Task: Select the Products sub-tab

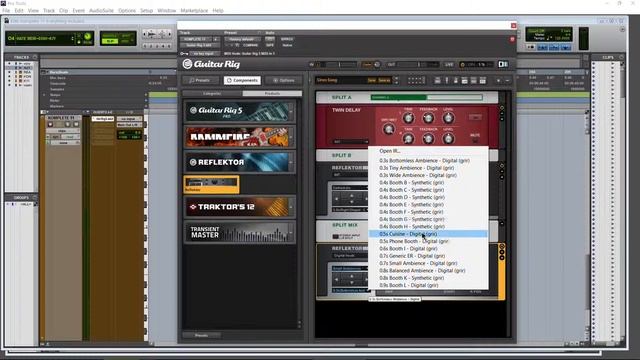Action: [x=272, y=93]
